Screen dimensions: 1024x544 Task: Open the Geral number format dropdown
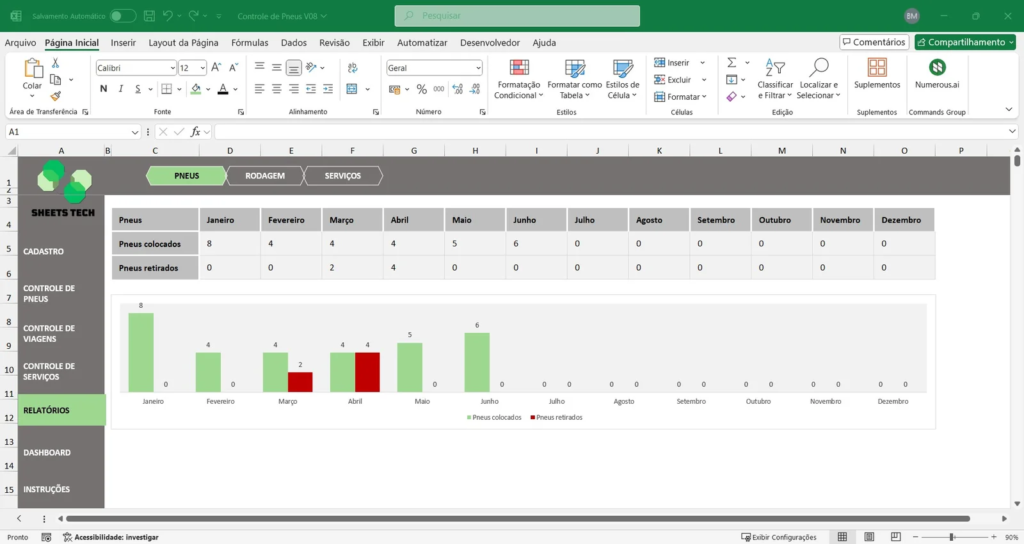point(477,68)
